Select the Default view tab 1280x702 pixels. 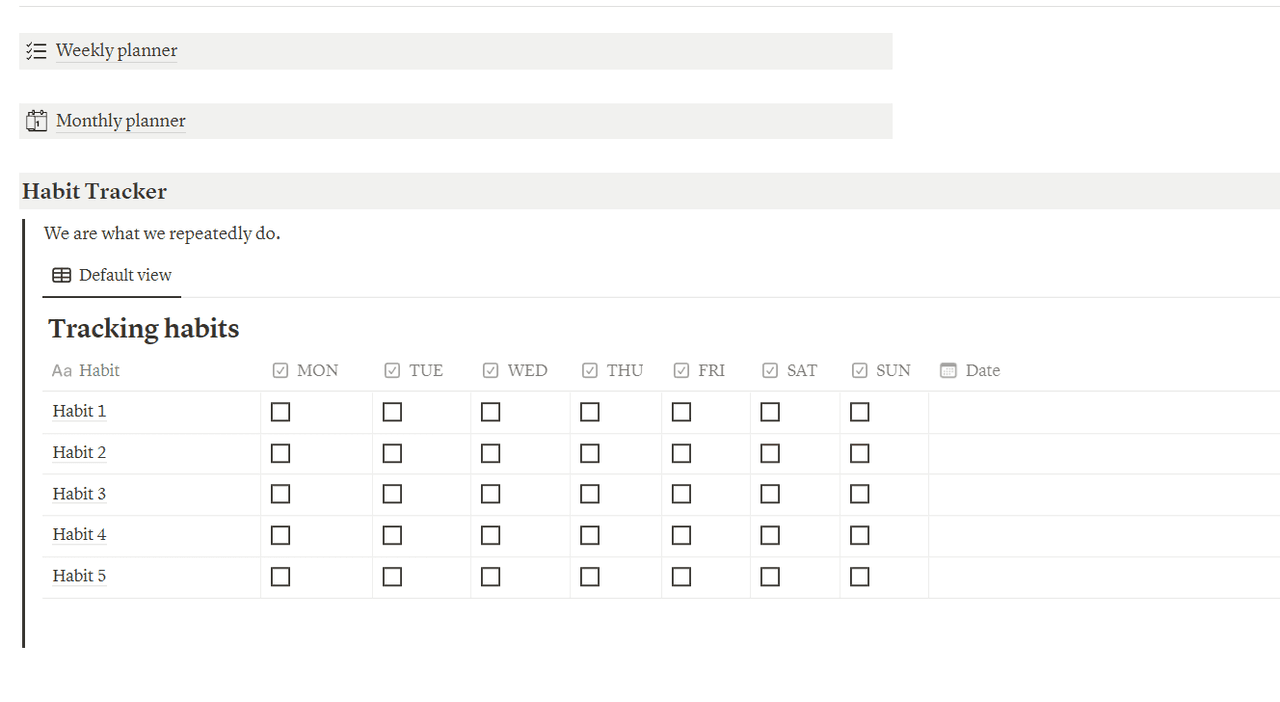[x=112, y=275]
